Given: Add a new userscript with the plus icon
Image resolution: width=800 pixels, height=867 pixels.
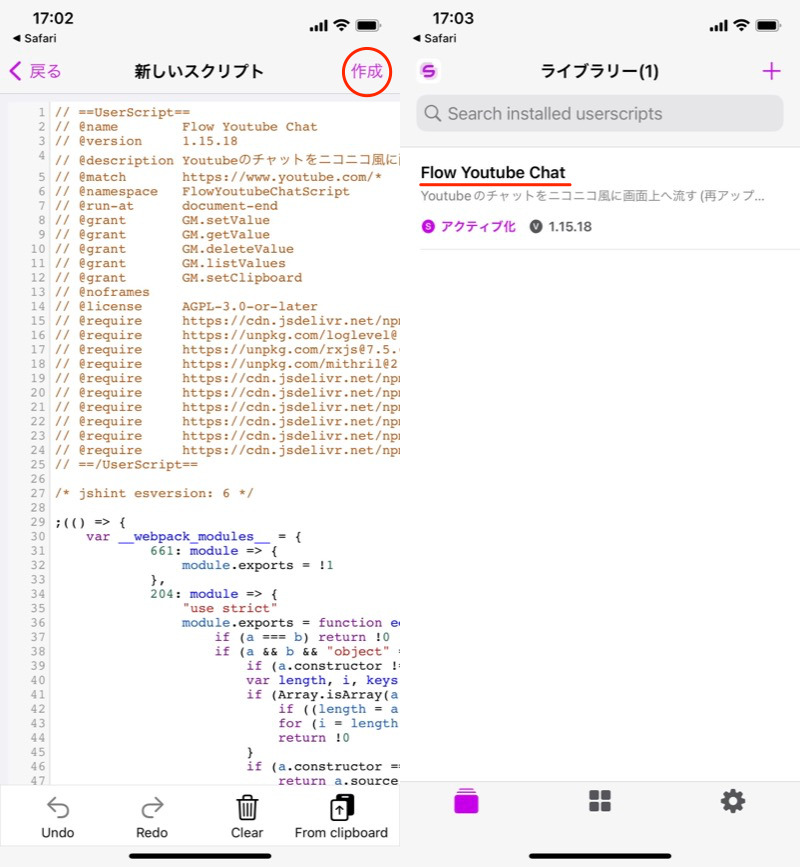Looking at the screenshot, I should [771, 71].
